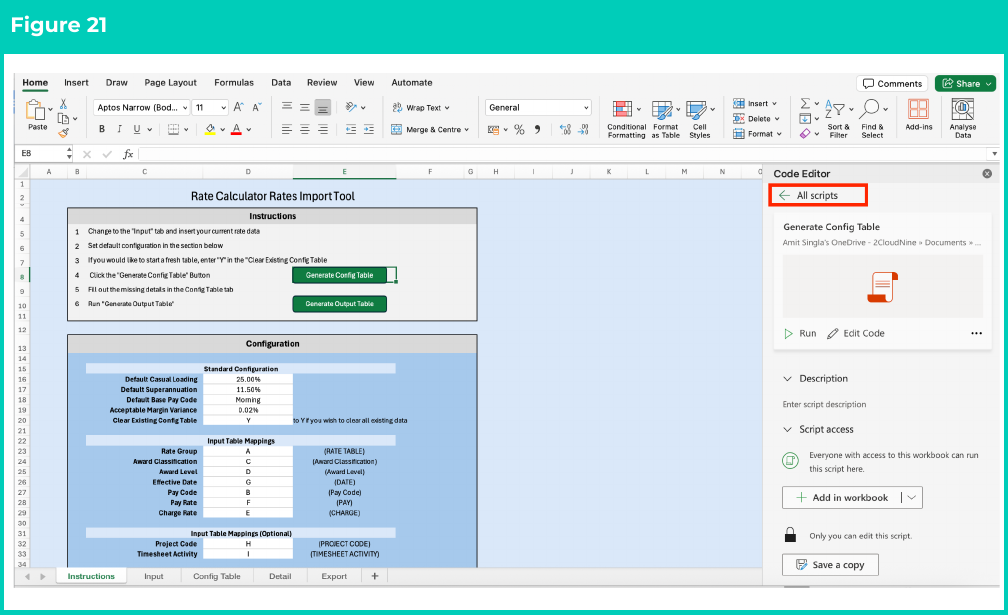This screenshot has height=615, width=1008.
Task: Cut selection with the scissors icon
Action: point(63,103)
